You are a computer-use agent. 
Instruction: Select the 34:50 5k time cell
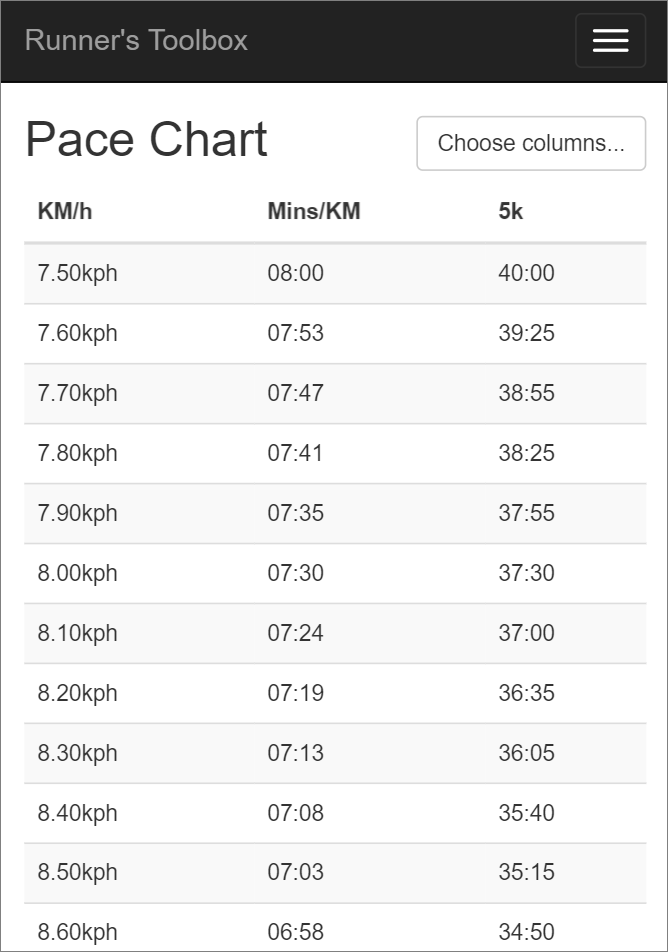click(x=526, y=932)
